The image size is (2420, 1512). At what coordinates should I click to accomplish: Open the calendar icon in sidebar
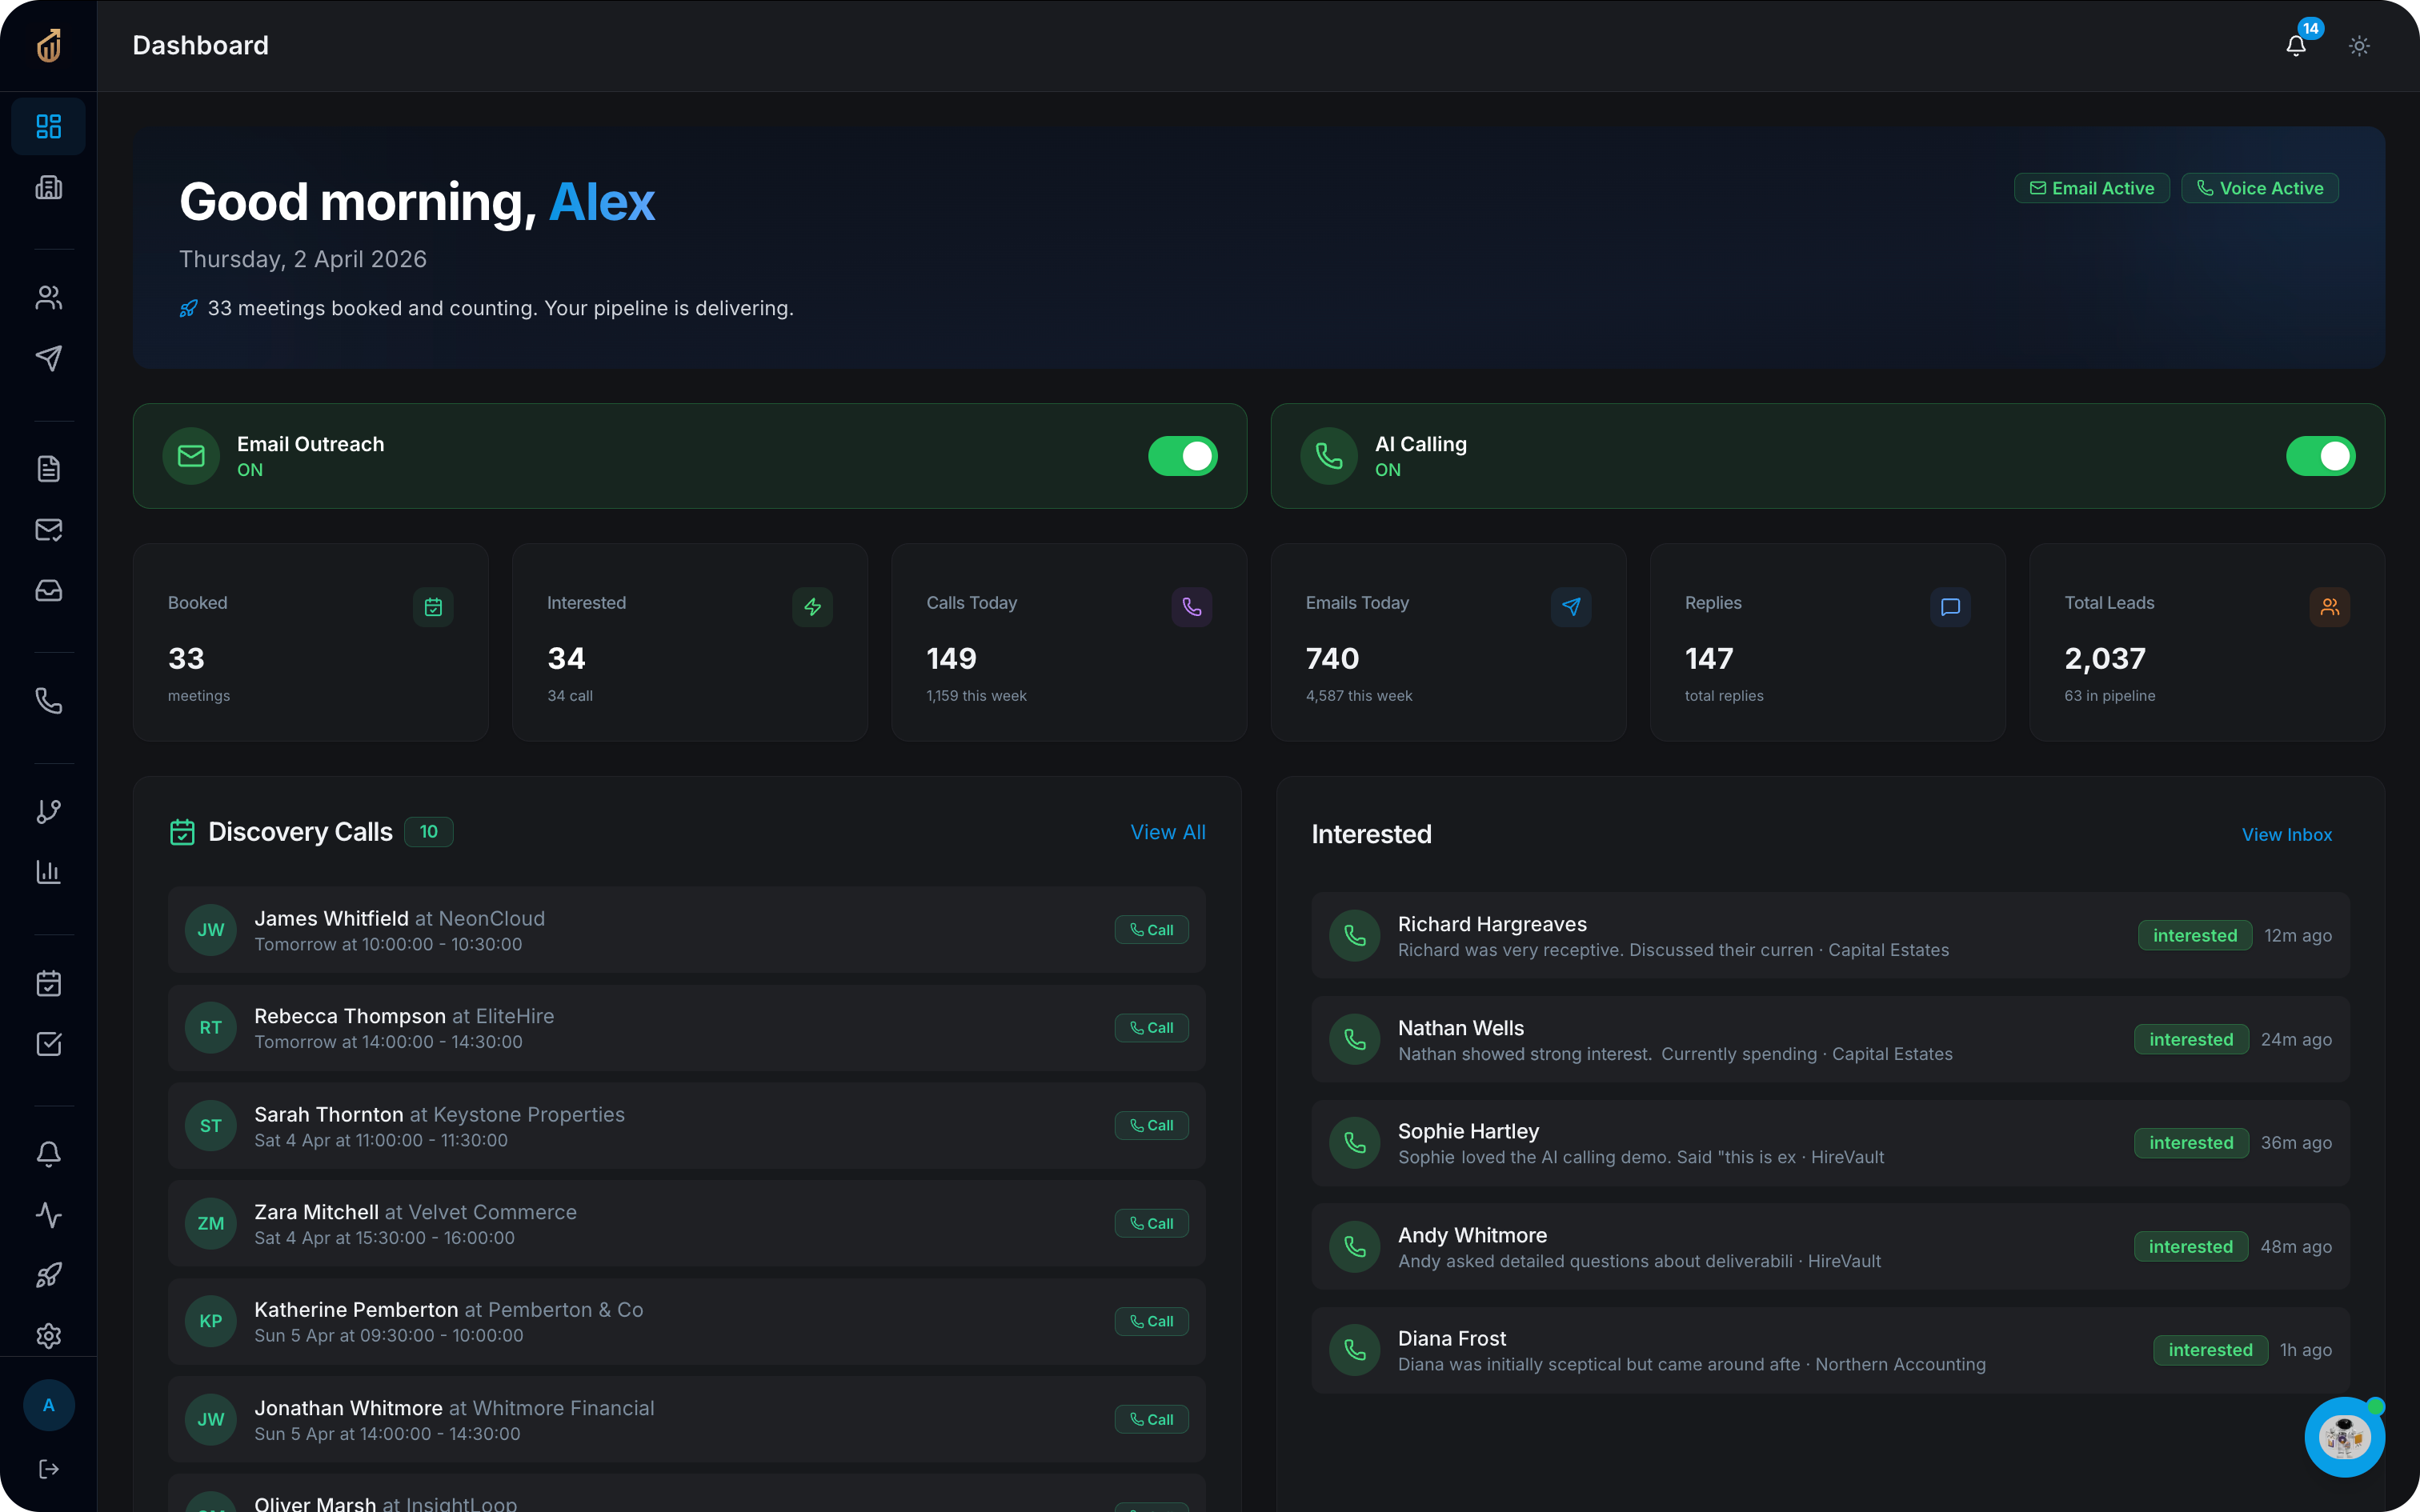(x=48, y=983)
